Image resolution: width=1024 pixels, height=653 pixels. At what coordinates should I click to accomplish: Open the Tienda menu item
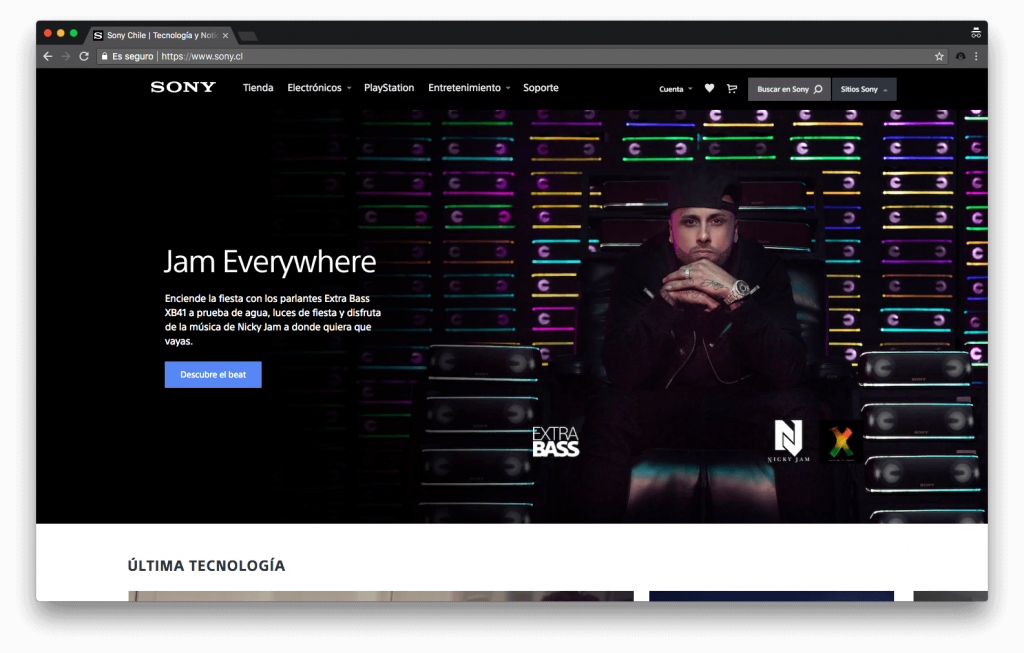point(258,88)
